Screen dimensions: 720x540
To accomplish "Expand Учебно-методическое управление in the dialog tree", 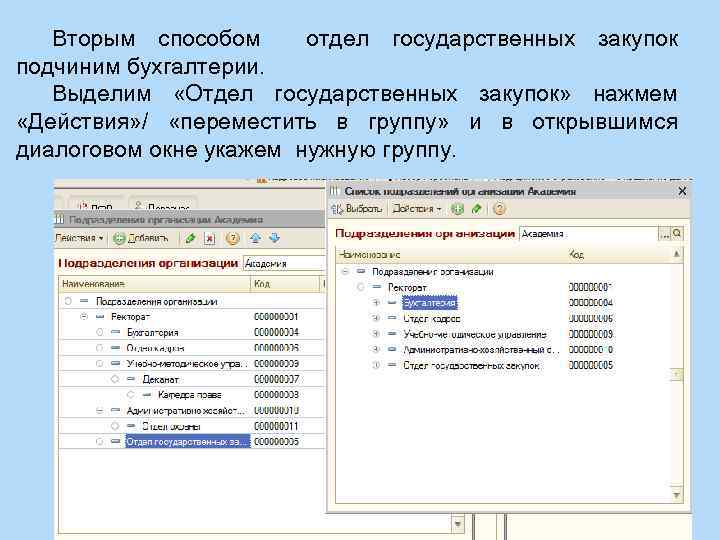I will [376, 334].
